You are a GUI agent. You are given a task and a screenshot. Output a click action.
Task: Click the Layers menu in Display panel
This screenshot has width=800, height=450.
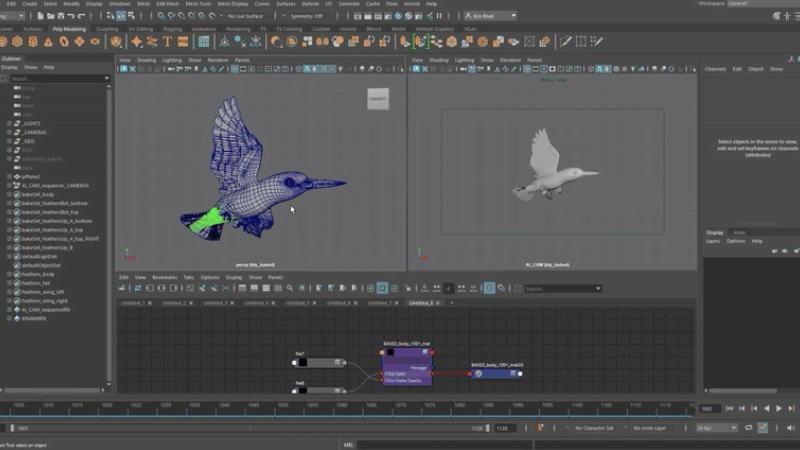pos(713,241)
